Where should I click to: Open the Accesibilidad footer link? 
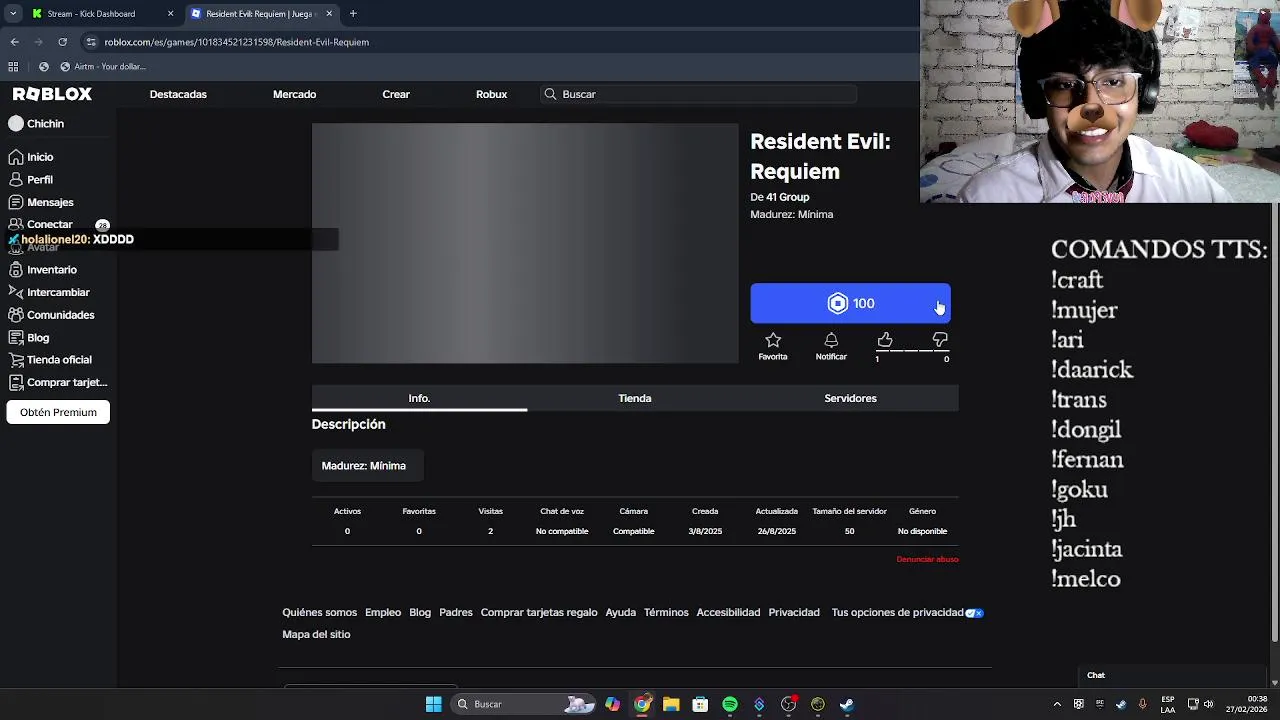point(728,612)
